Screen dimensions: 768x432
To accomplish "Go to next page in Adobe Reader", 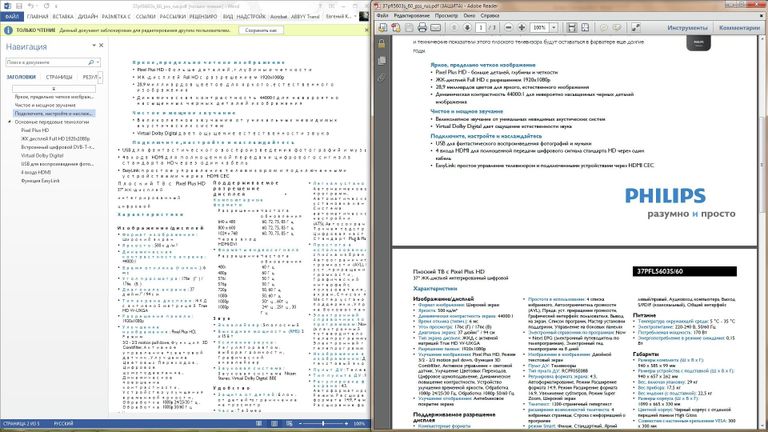I will pos(467,28).
